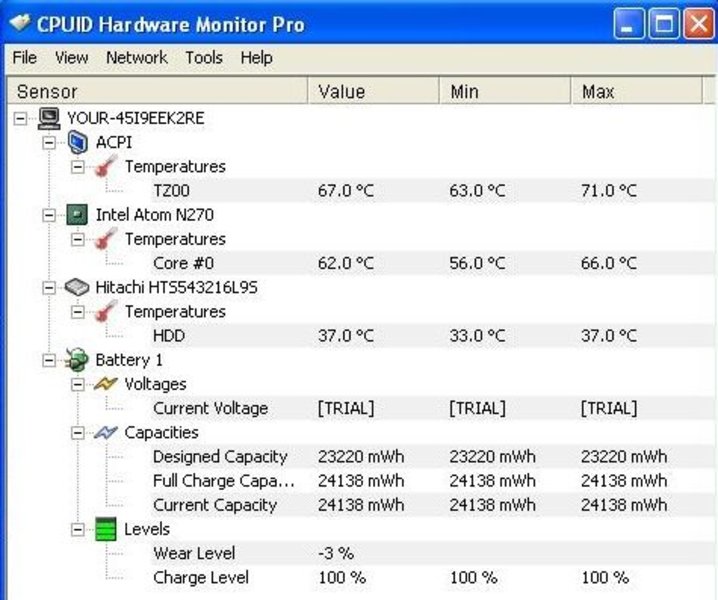The width and height of the screenshot is (718, 600).
Task: Select the Designed Capacity row
Action: (x=432, y=456)
